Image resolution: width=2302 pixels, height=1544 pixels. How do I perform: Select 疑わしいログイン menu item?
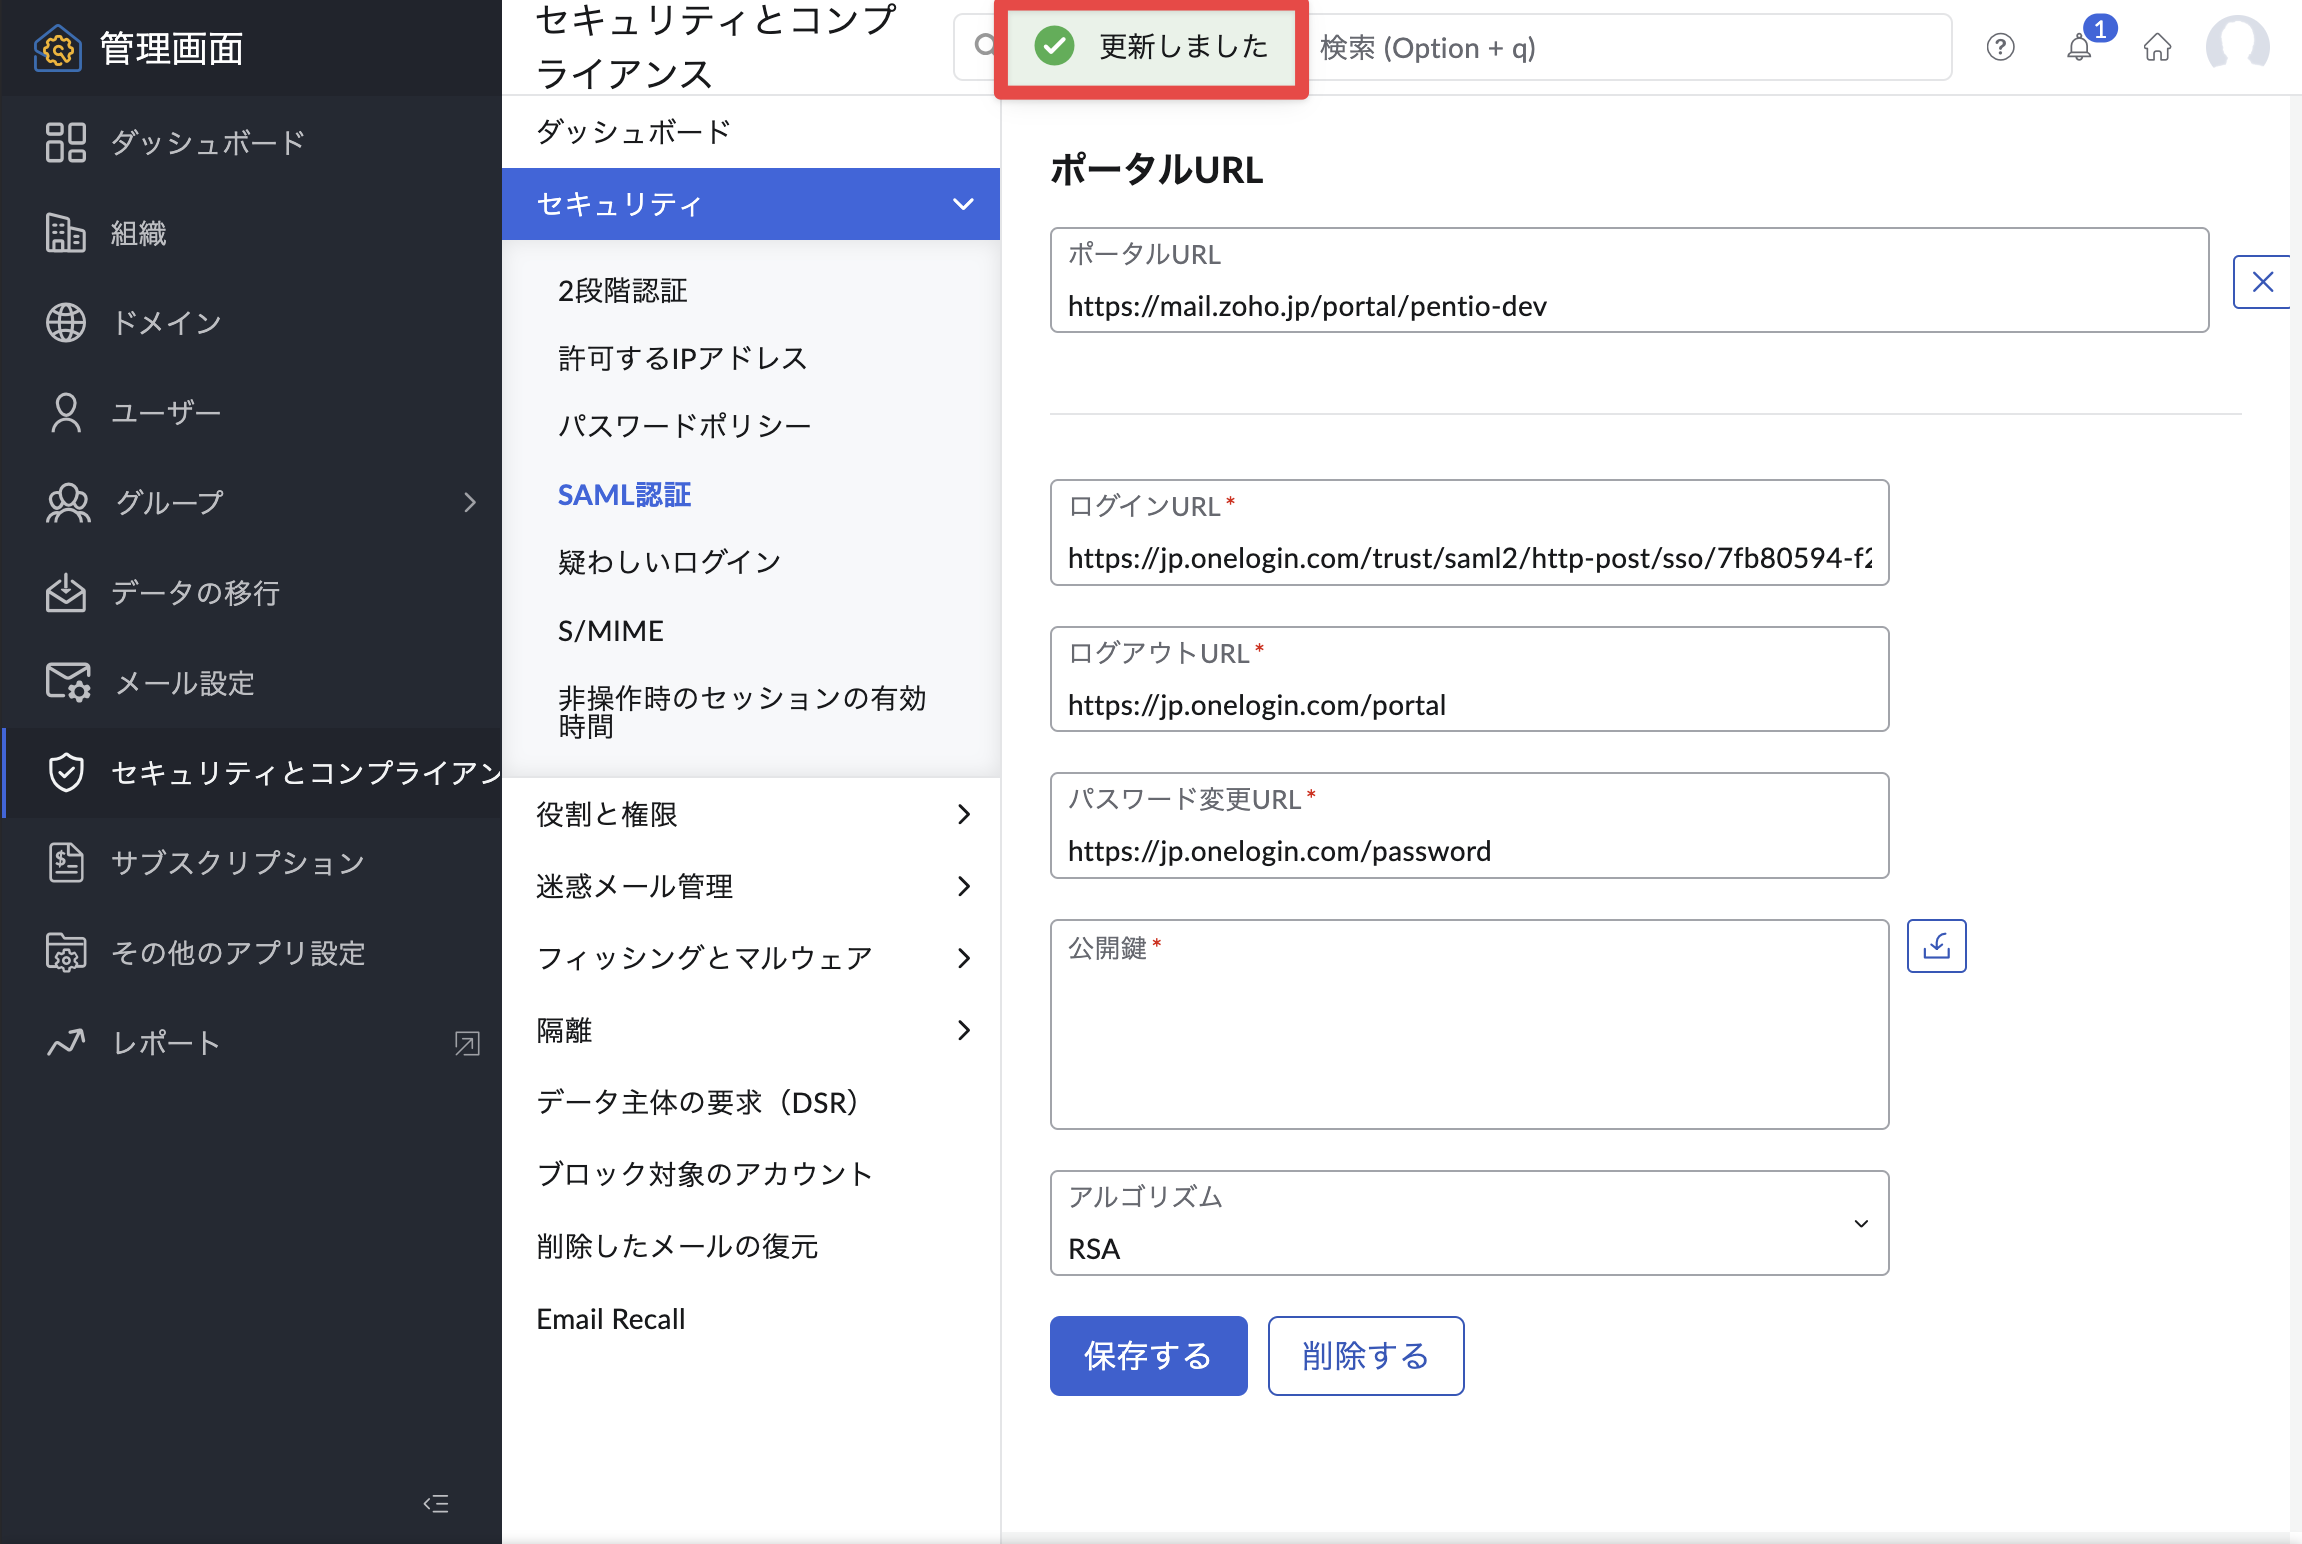(669, 562)
